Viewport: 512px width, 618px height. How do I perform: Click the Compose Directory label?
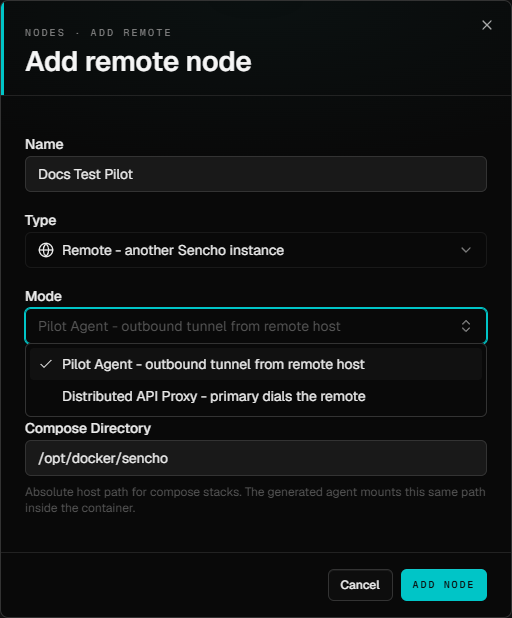pos(88,428)
